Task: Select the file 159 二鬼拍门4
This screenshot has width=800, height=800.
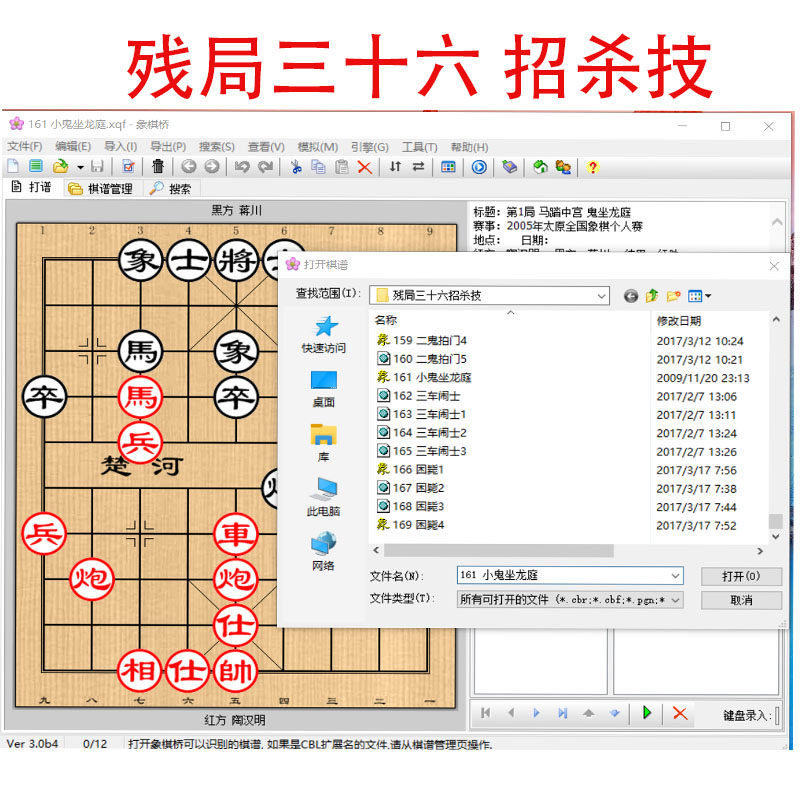Action: 421,340
